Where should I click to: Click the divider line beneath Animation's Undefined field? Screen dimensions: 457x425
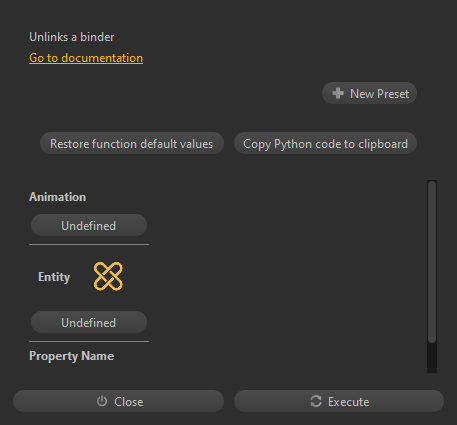pos(89,245)
